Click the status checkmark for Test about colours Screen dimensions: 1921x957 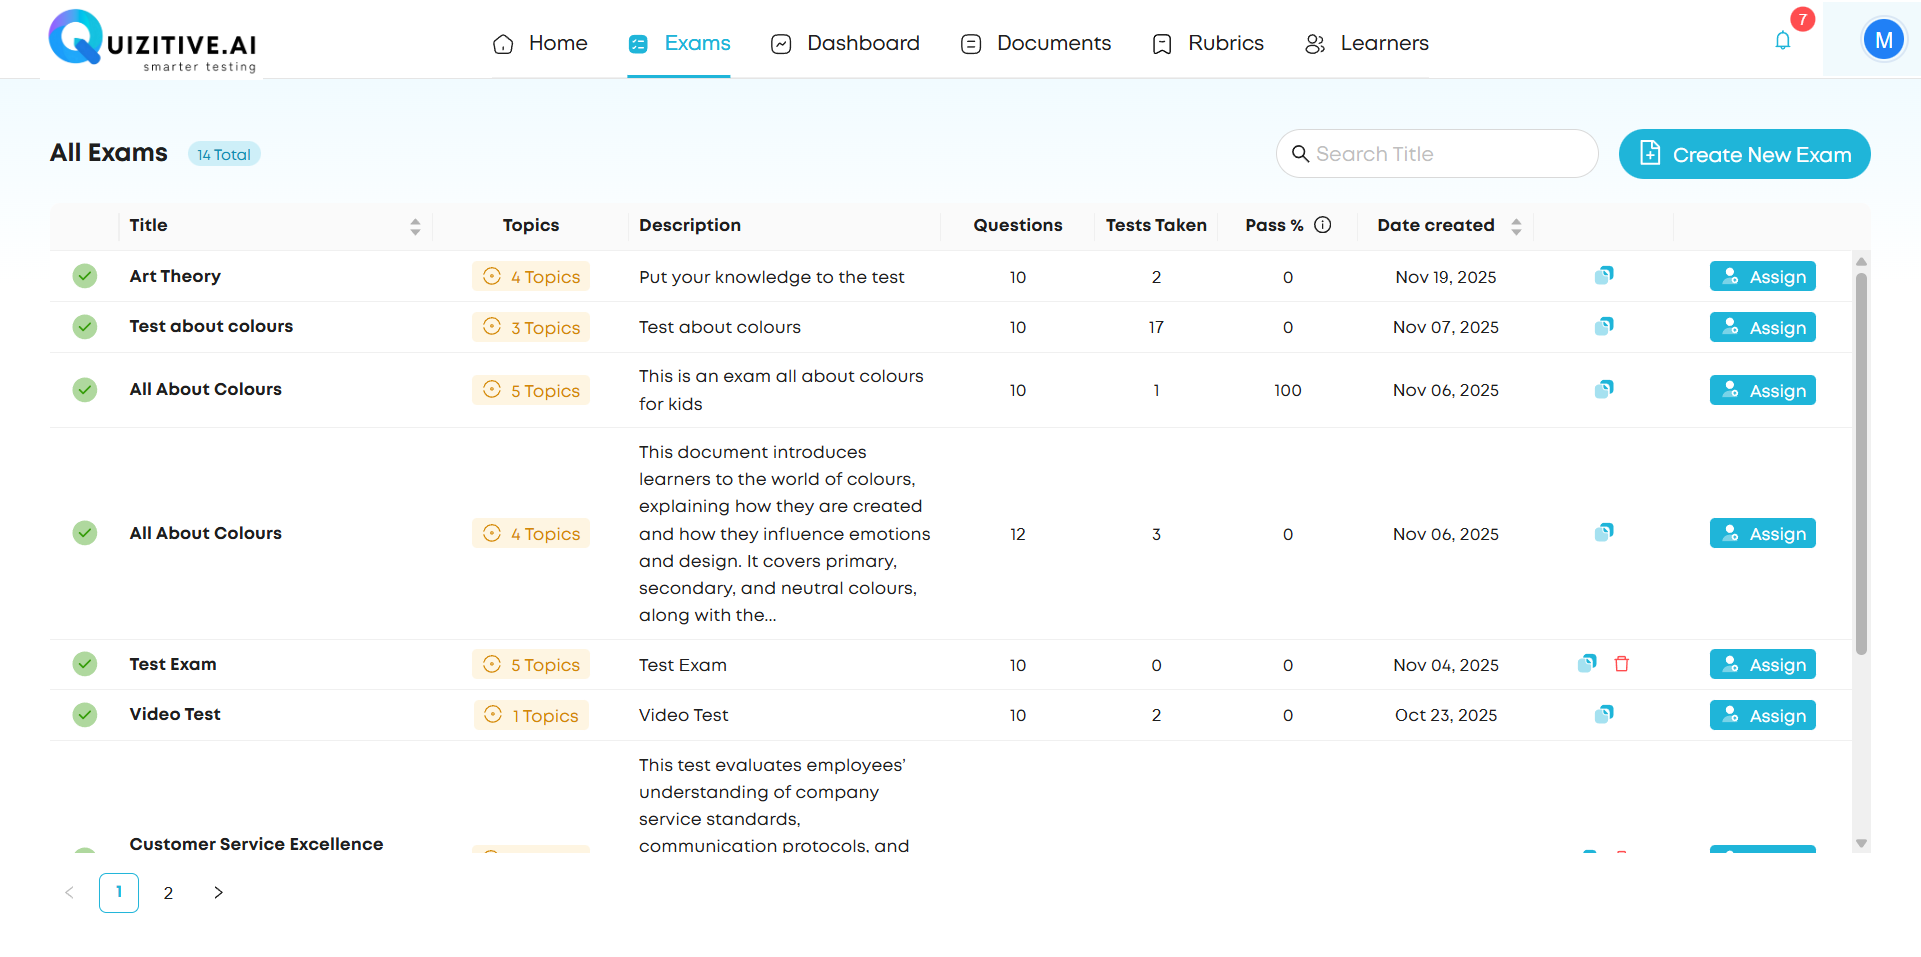pos(85,327)
